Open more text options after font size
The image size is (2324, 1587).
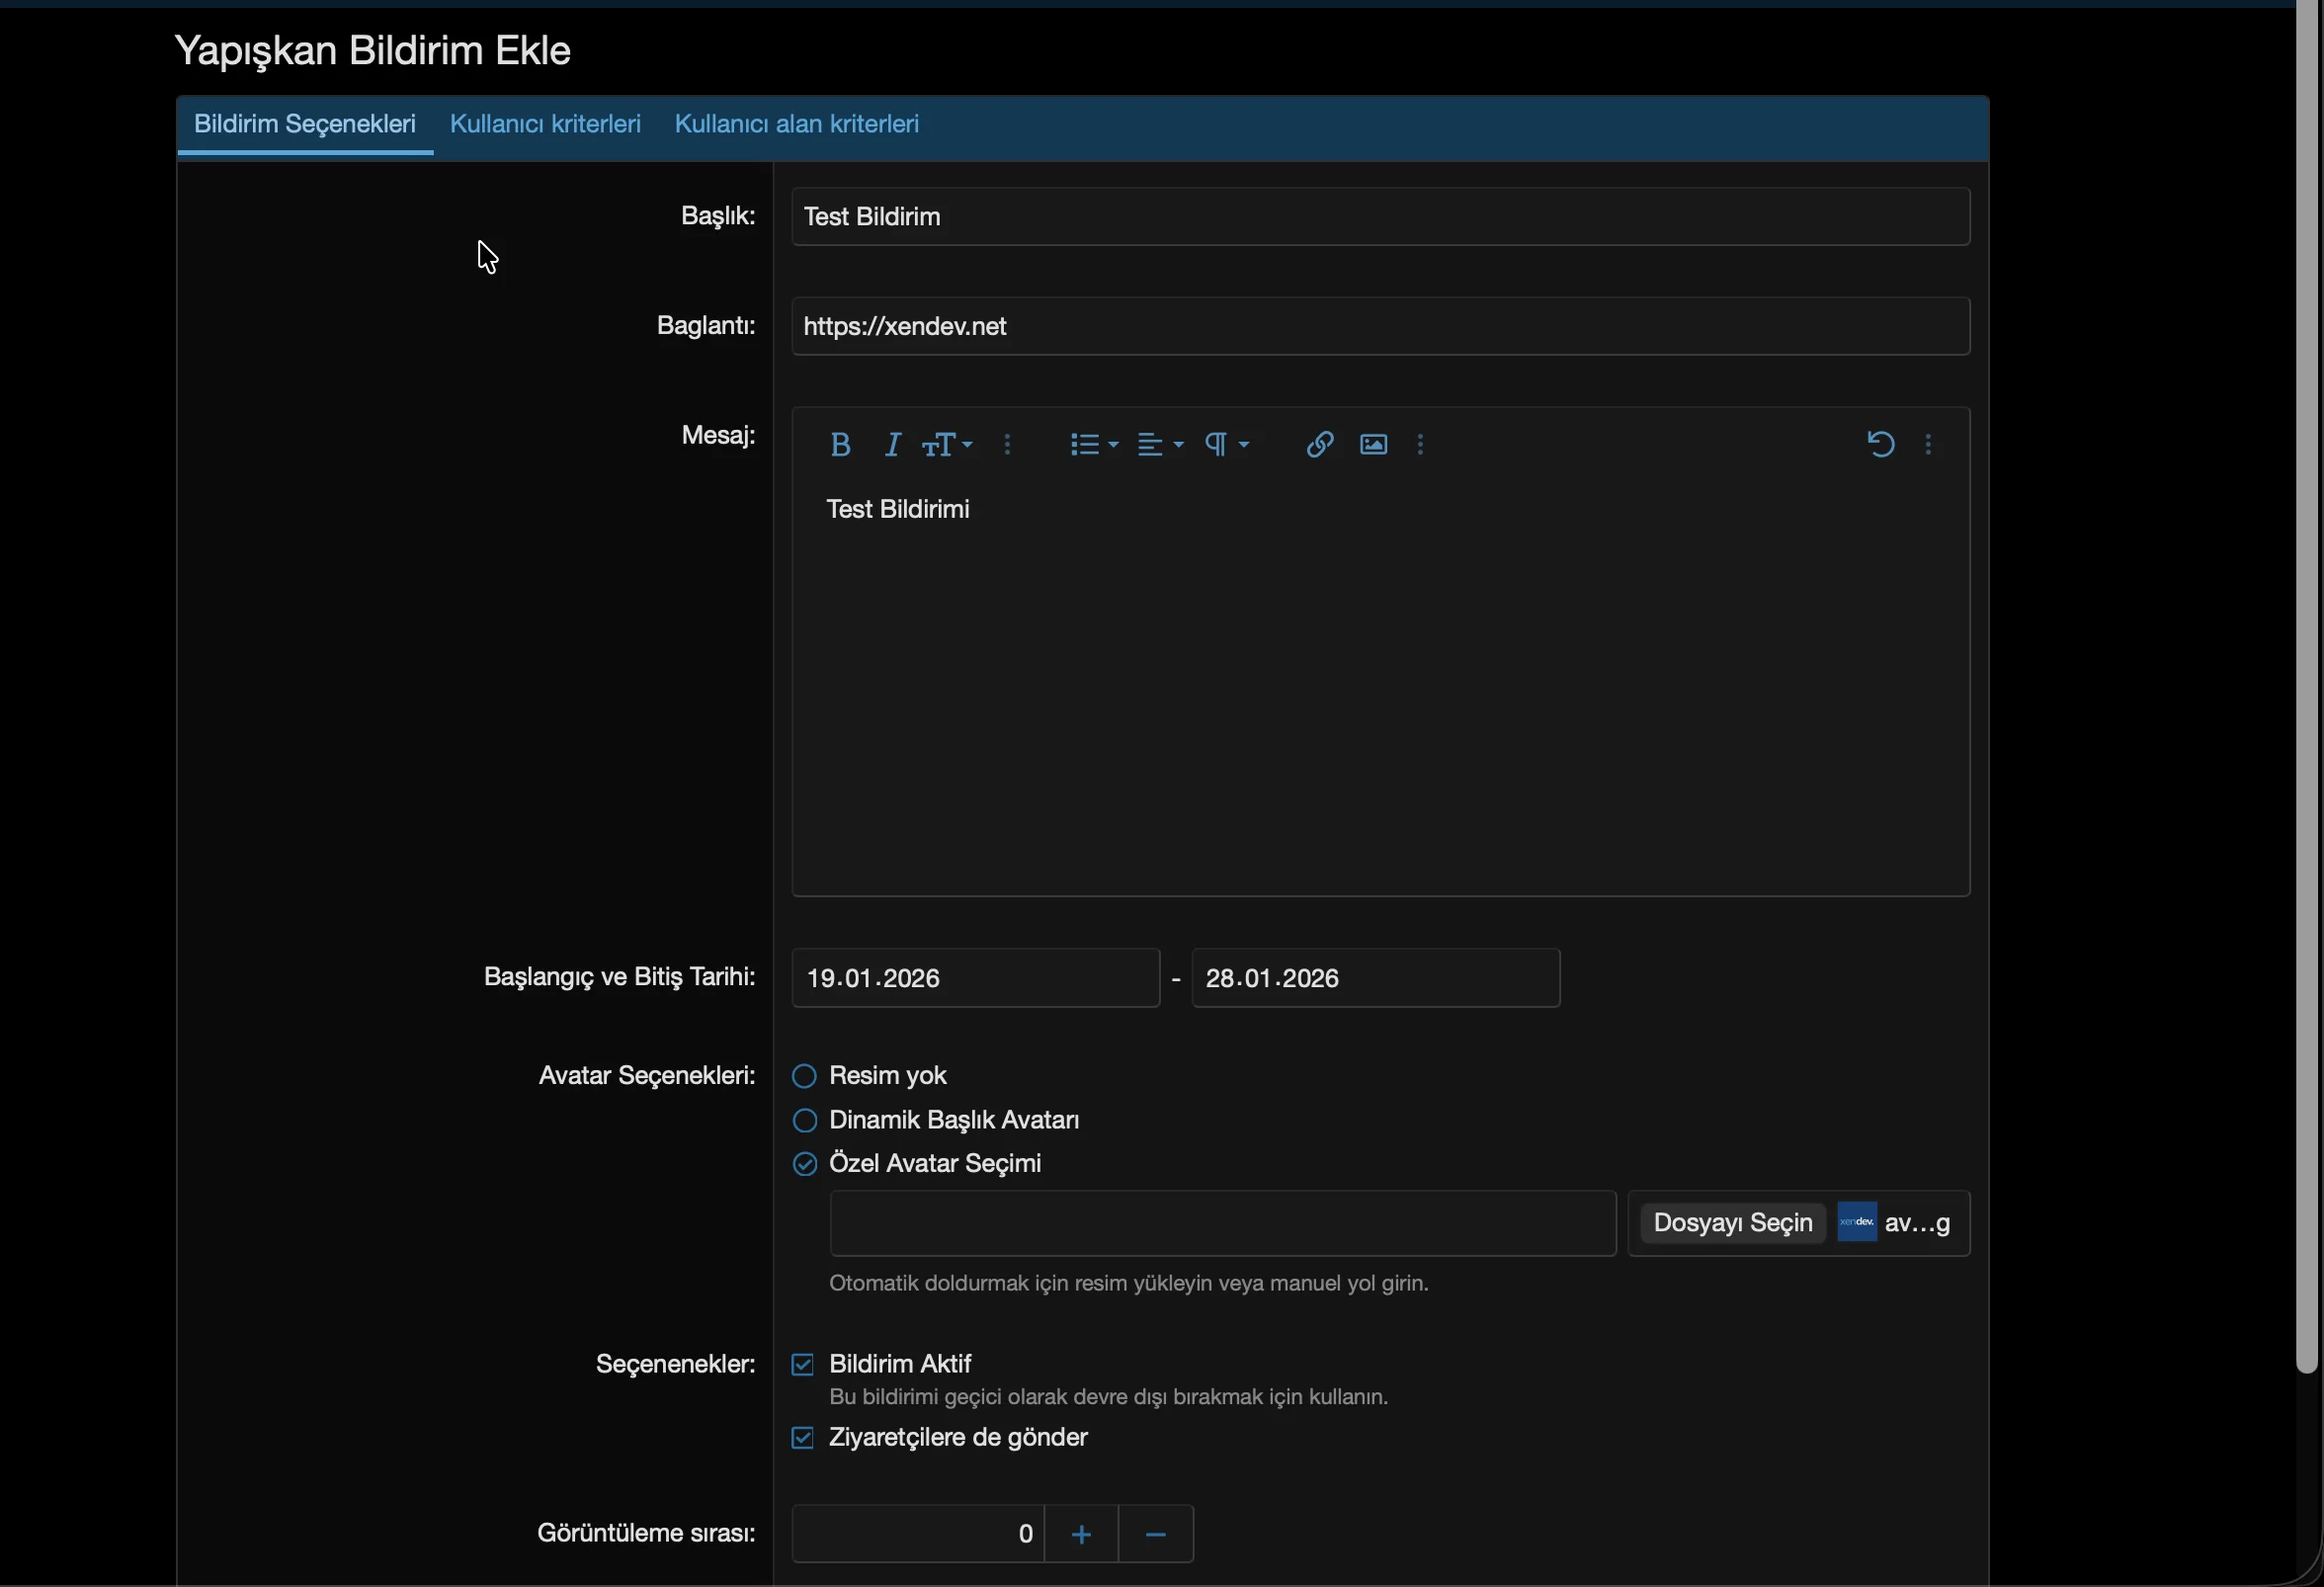click(1007, 445)
